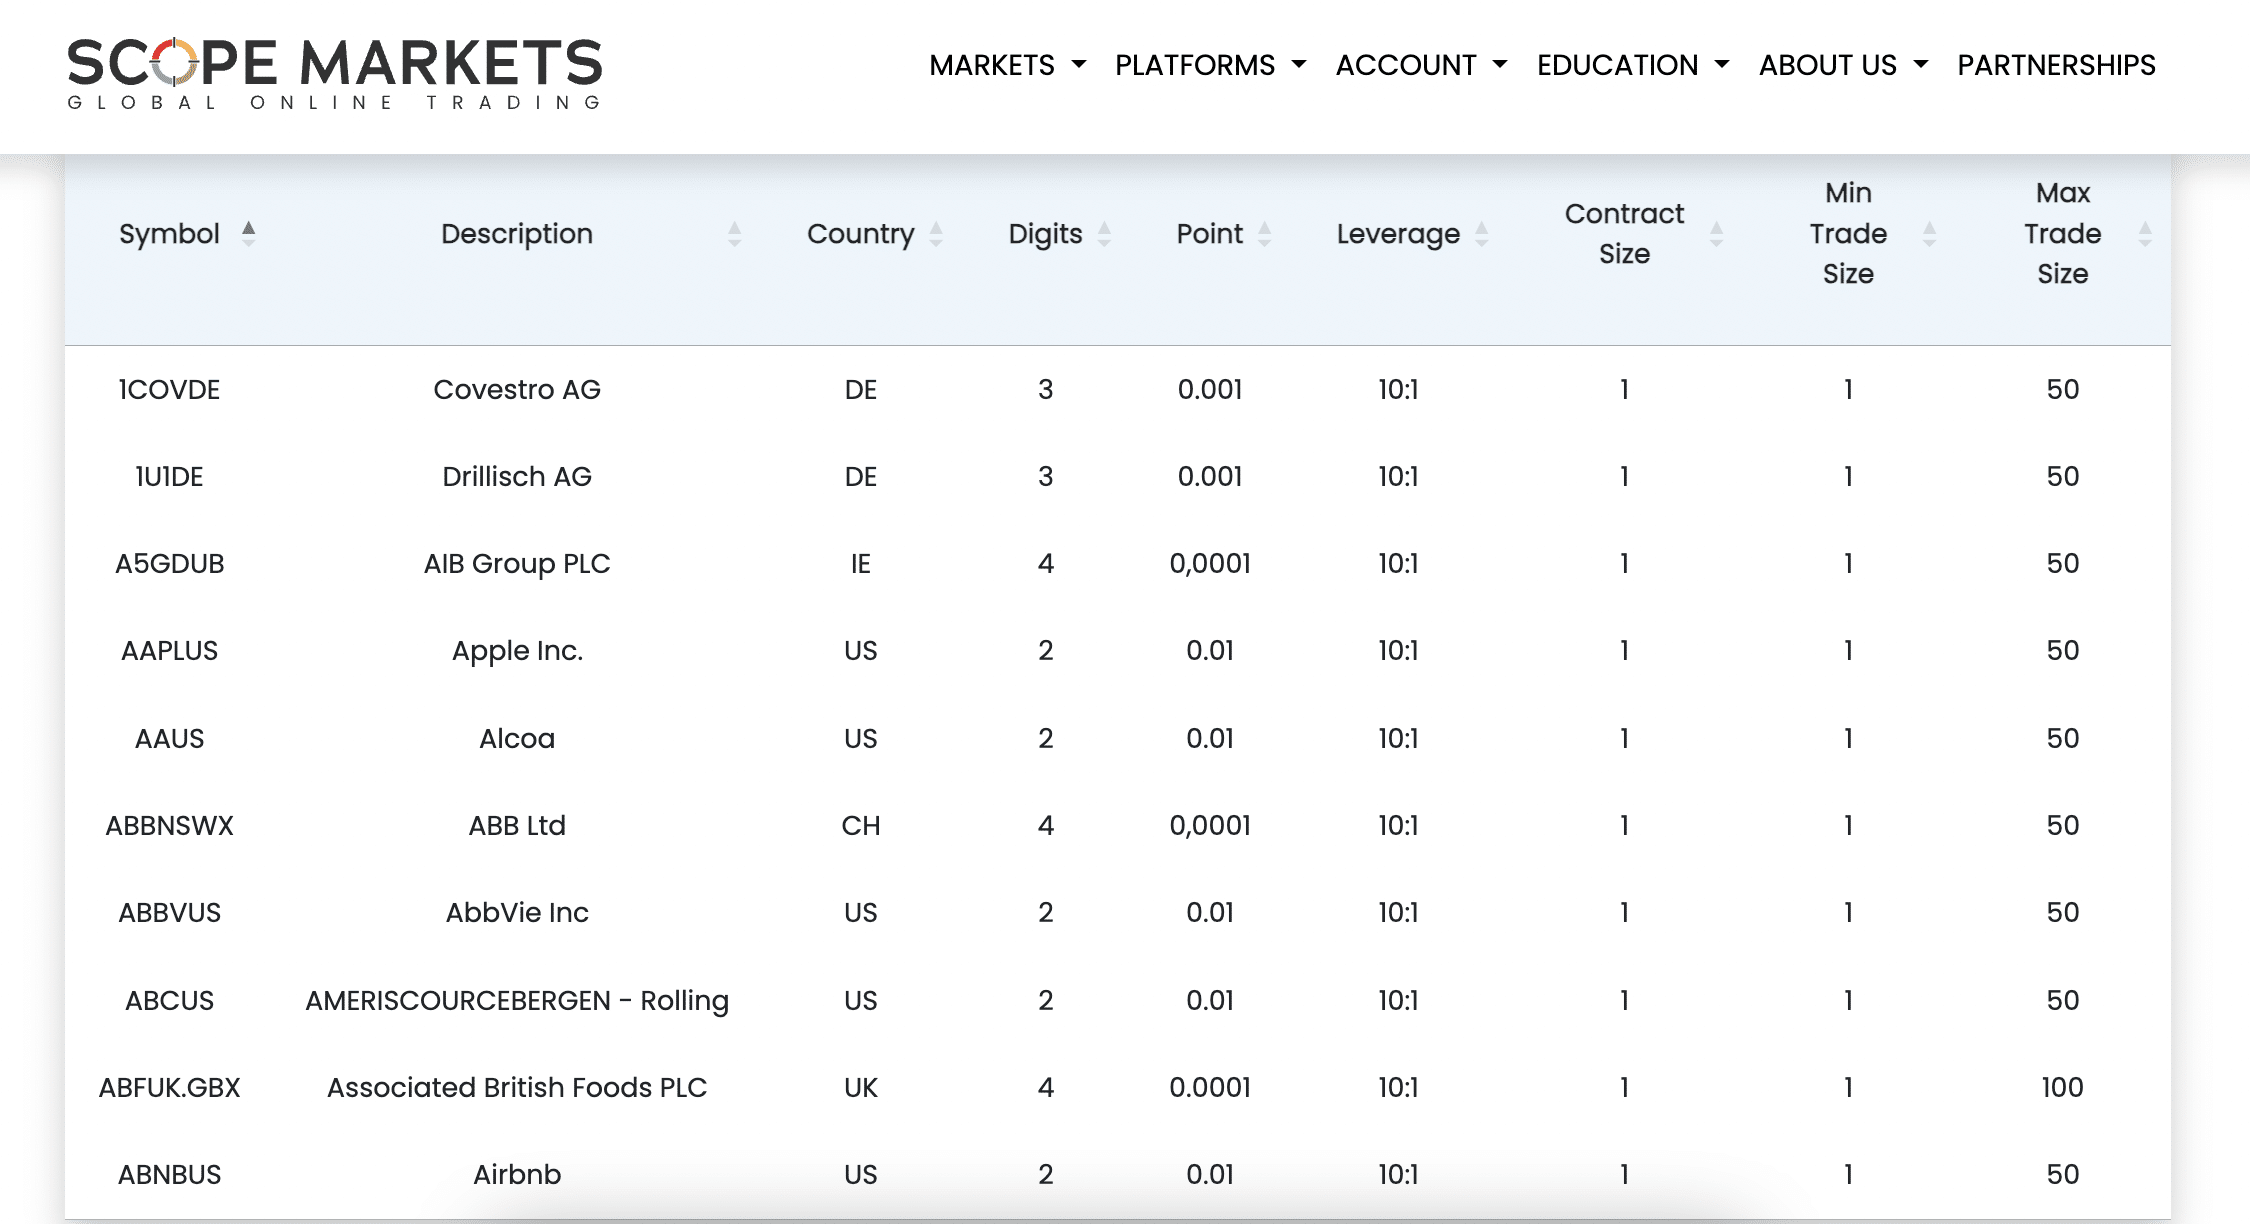Open the MARKETS dropdown menu
2250x1224 pixels.
click(x=1007, y=65)
